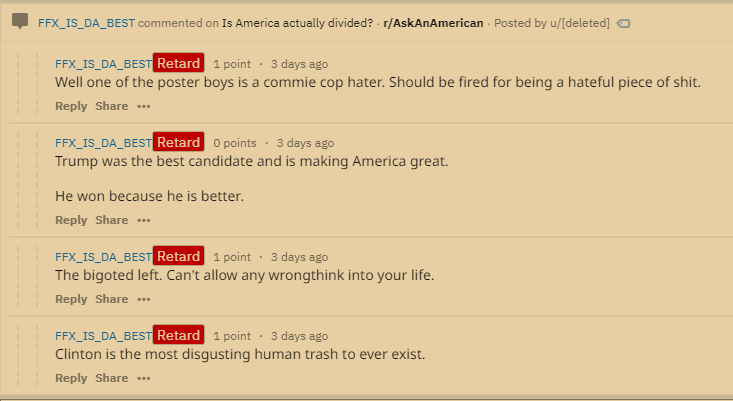Open the three-dot menu on the Trump comment
The width and height of the screenshot is (733, 401).
click(x=144, y=221)
